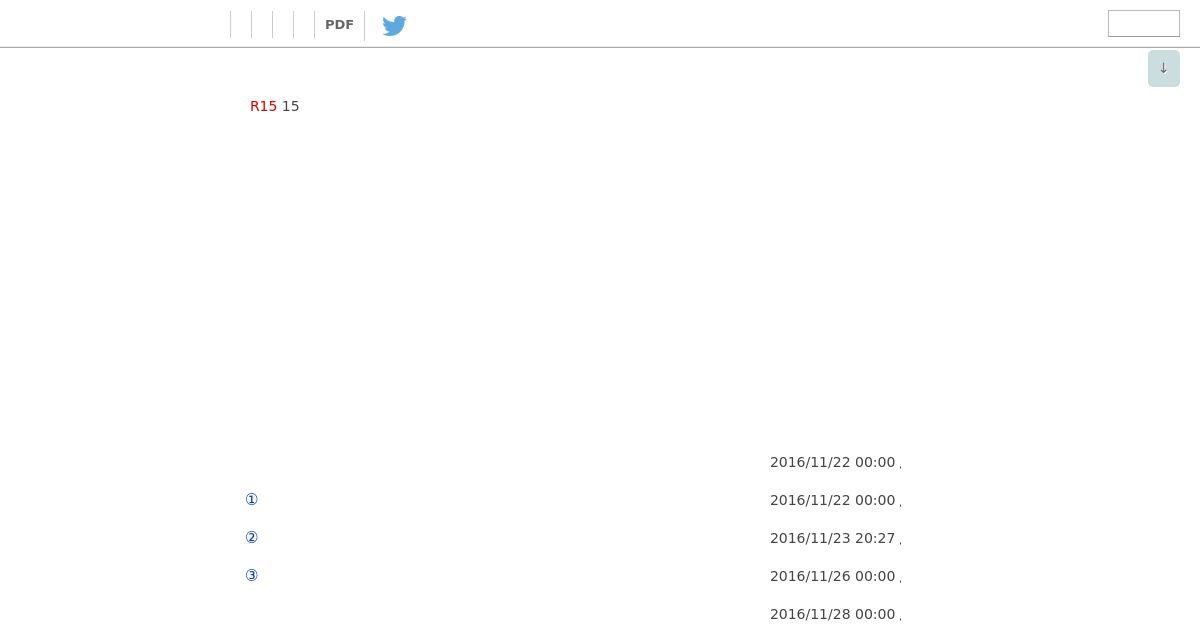Click the blank toolbar slot just before PDF
The image size is (1200, 630).
[x=304, y=25]
